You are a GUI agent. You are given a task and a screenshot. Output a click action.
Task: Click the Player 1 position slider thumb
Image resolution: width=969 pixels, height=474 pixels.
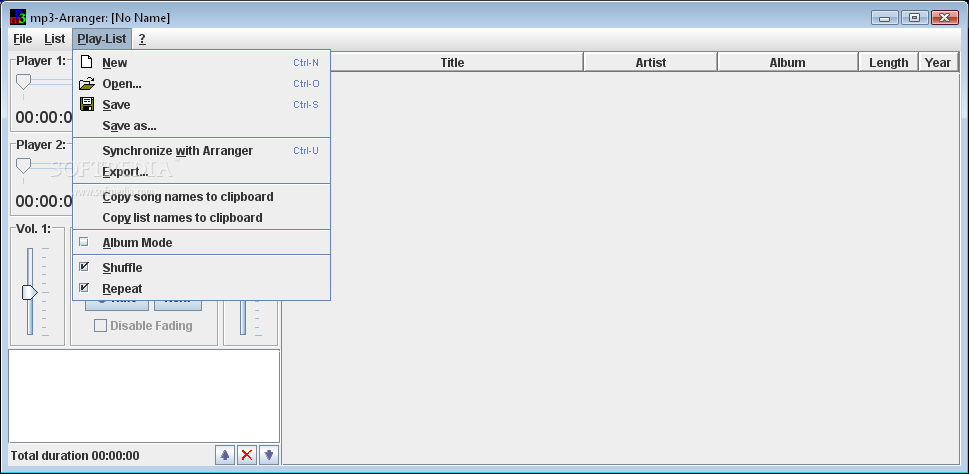click(23, 82)
